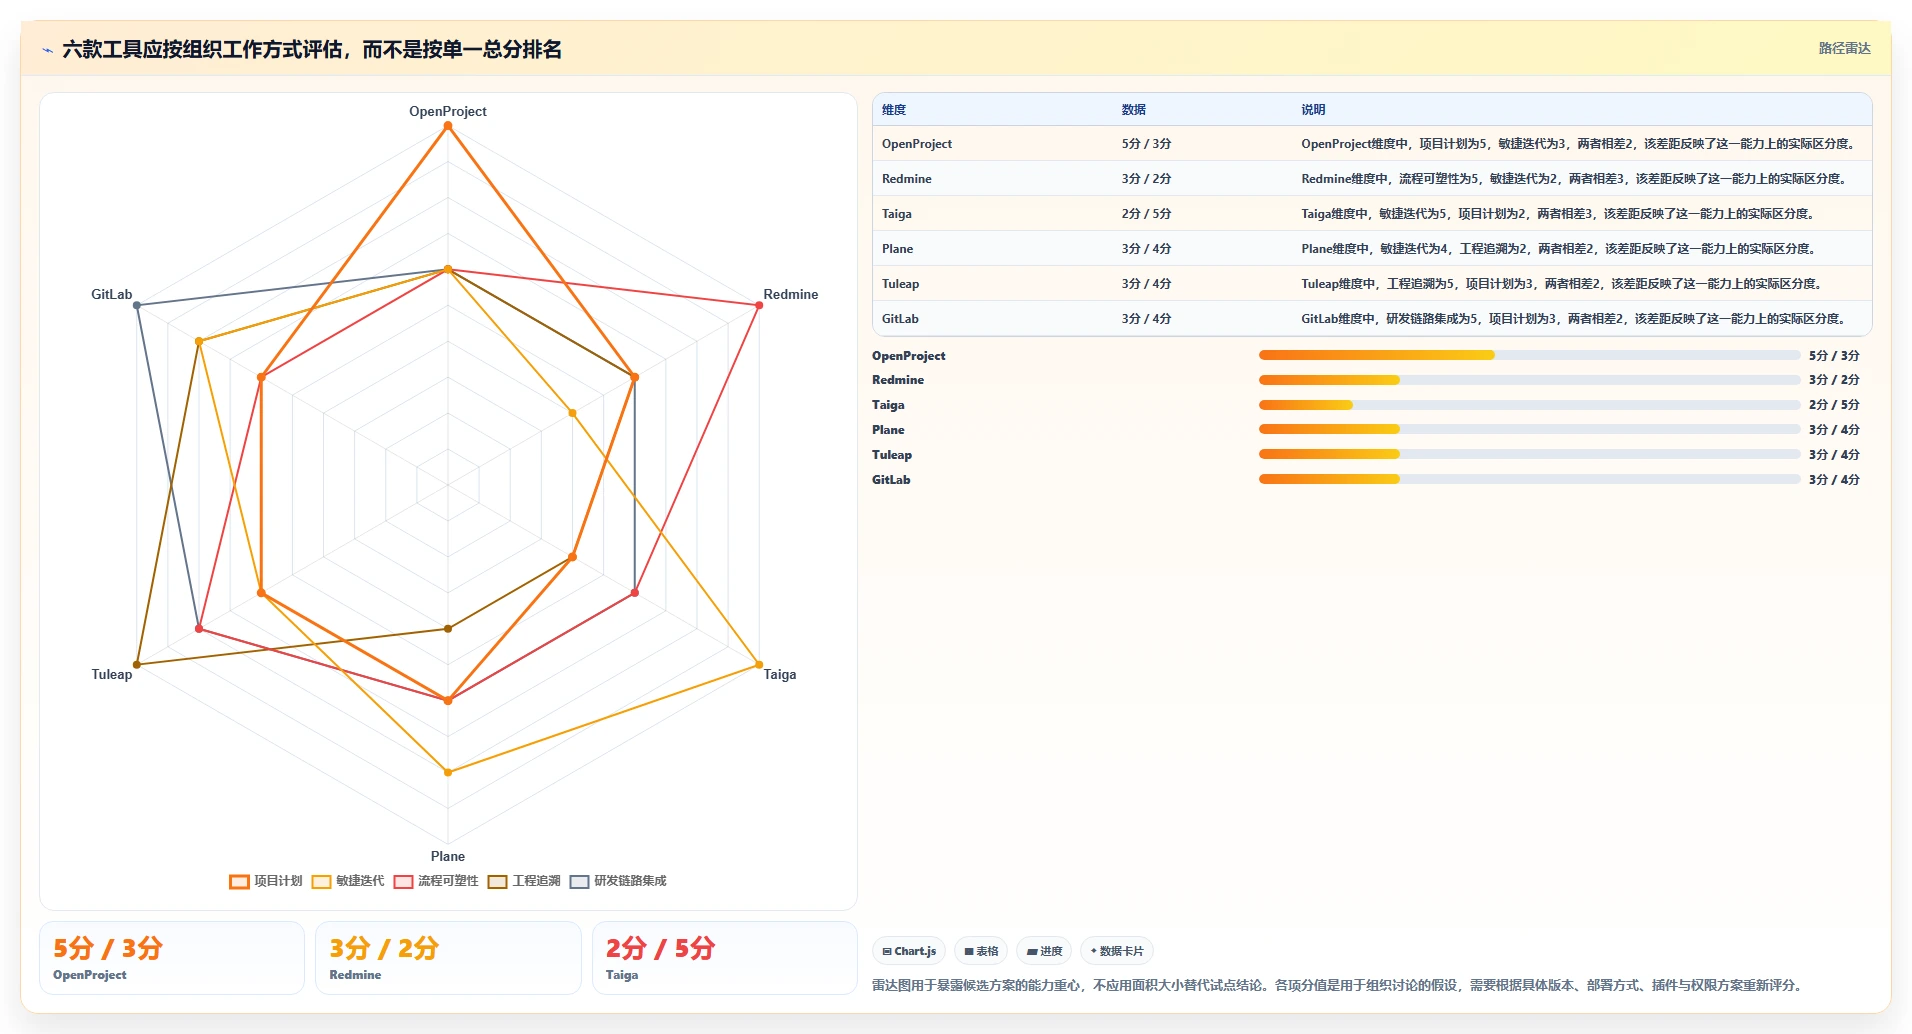Click the OpenProject label in progress list
Screen dimensions: 1912x1034
pyautogui.click(x=908, y=356)
